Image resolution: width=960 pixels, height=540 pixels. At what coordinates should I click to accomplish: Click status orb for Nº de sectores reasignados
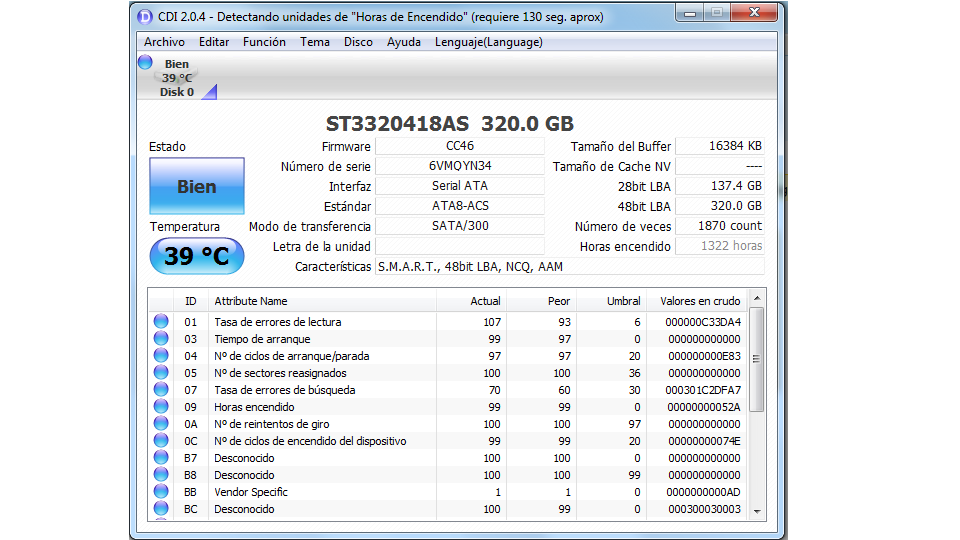click(x=161, y=372)
